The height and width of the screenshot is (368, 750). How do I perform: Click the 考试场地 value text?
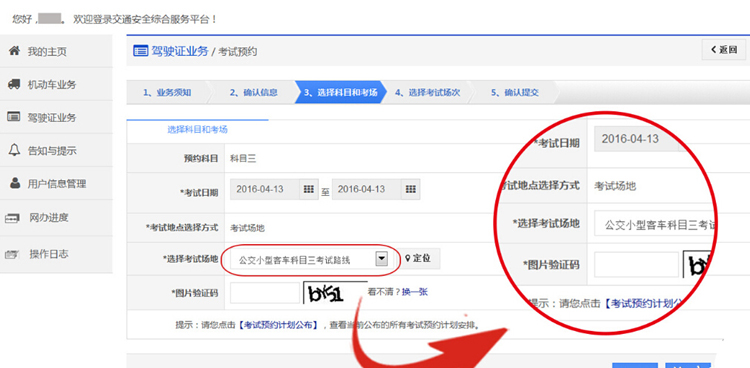247,228
